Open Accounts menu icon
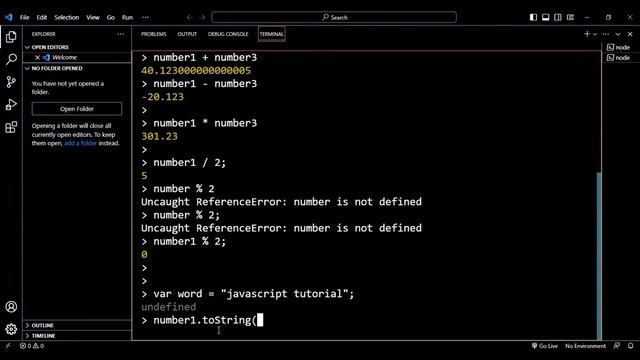 click(x=11, y=307)
